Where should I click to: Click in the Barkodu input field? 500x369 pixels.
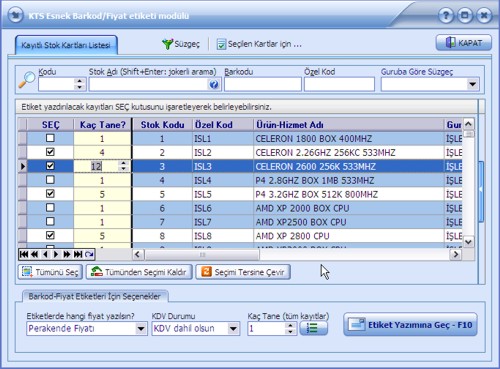point(263,84)
